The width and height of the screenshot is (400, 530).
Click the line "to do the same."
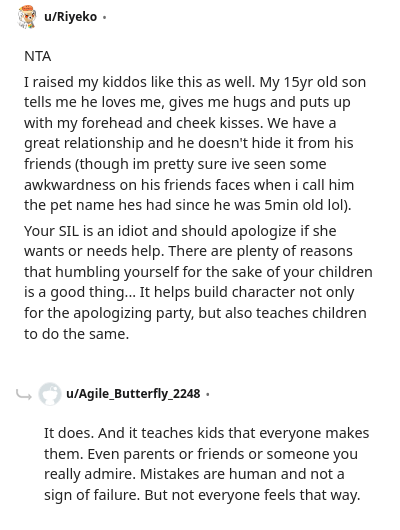click(x=77, y=334)
